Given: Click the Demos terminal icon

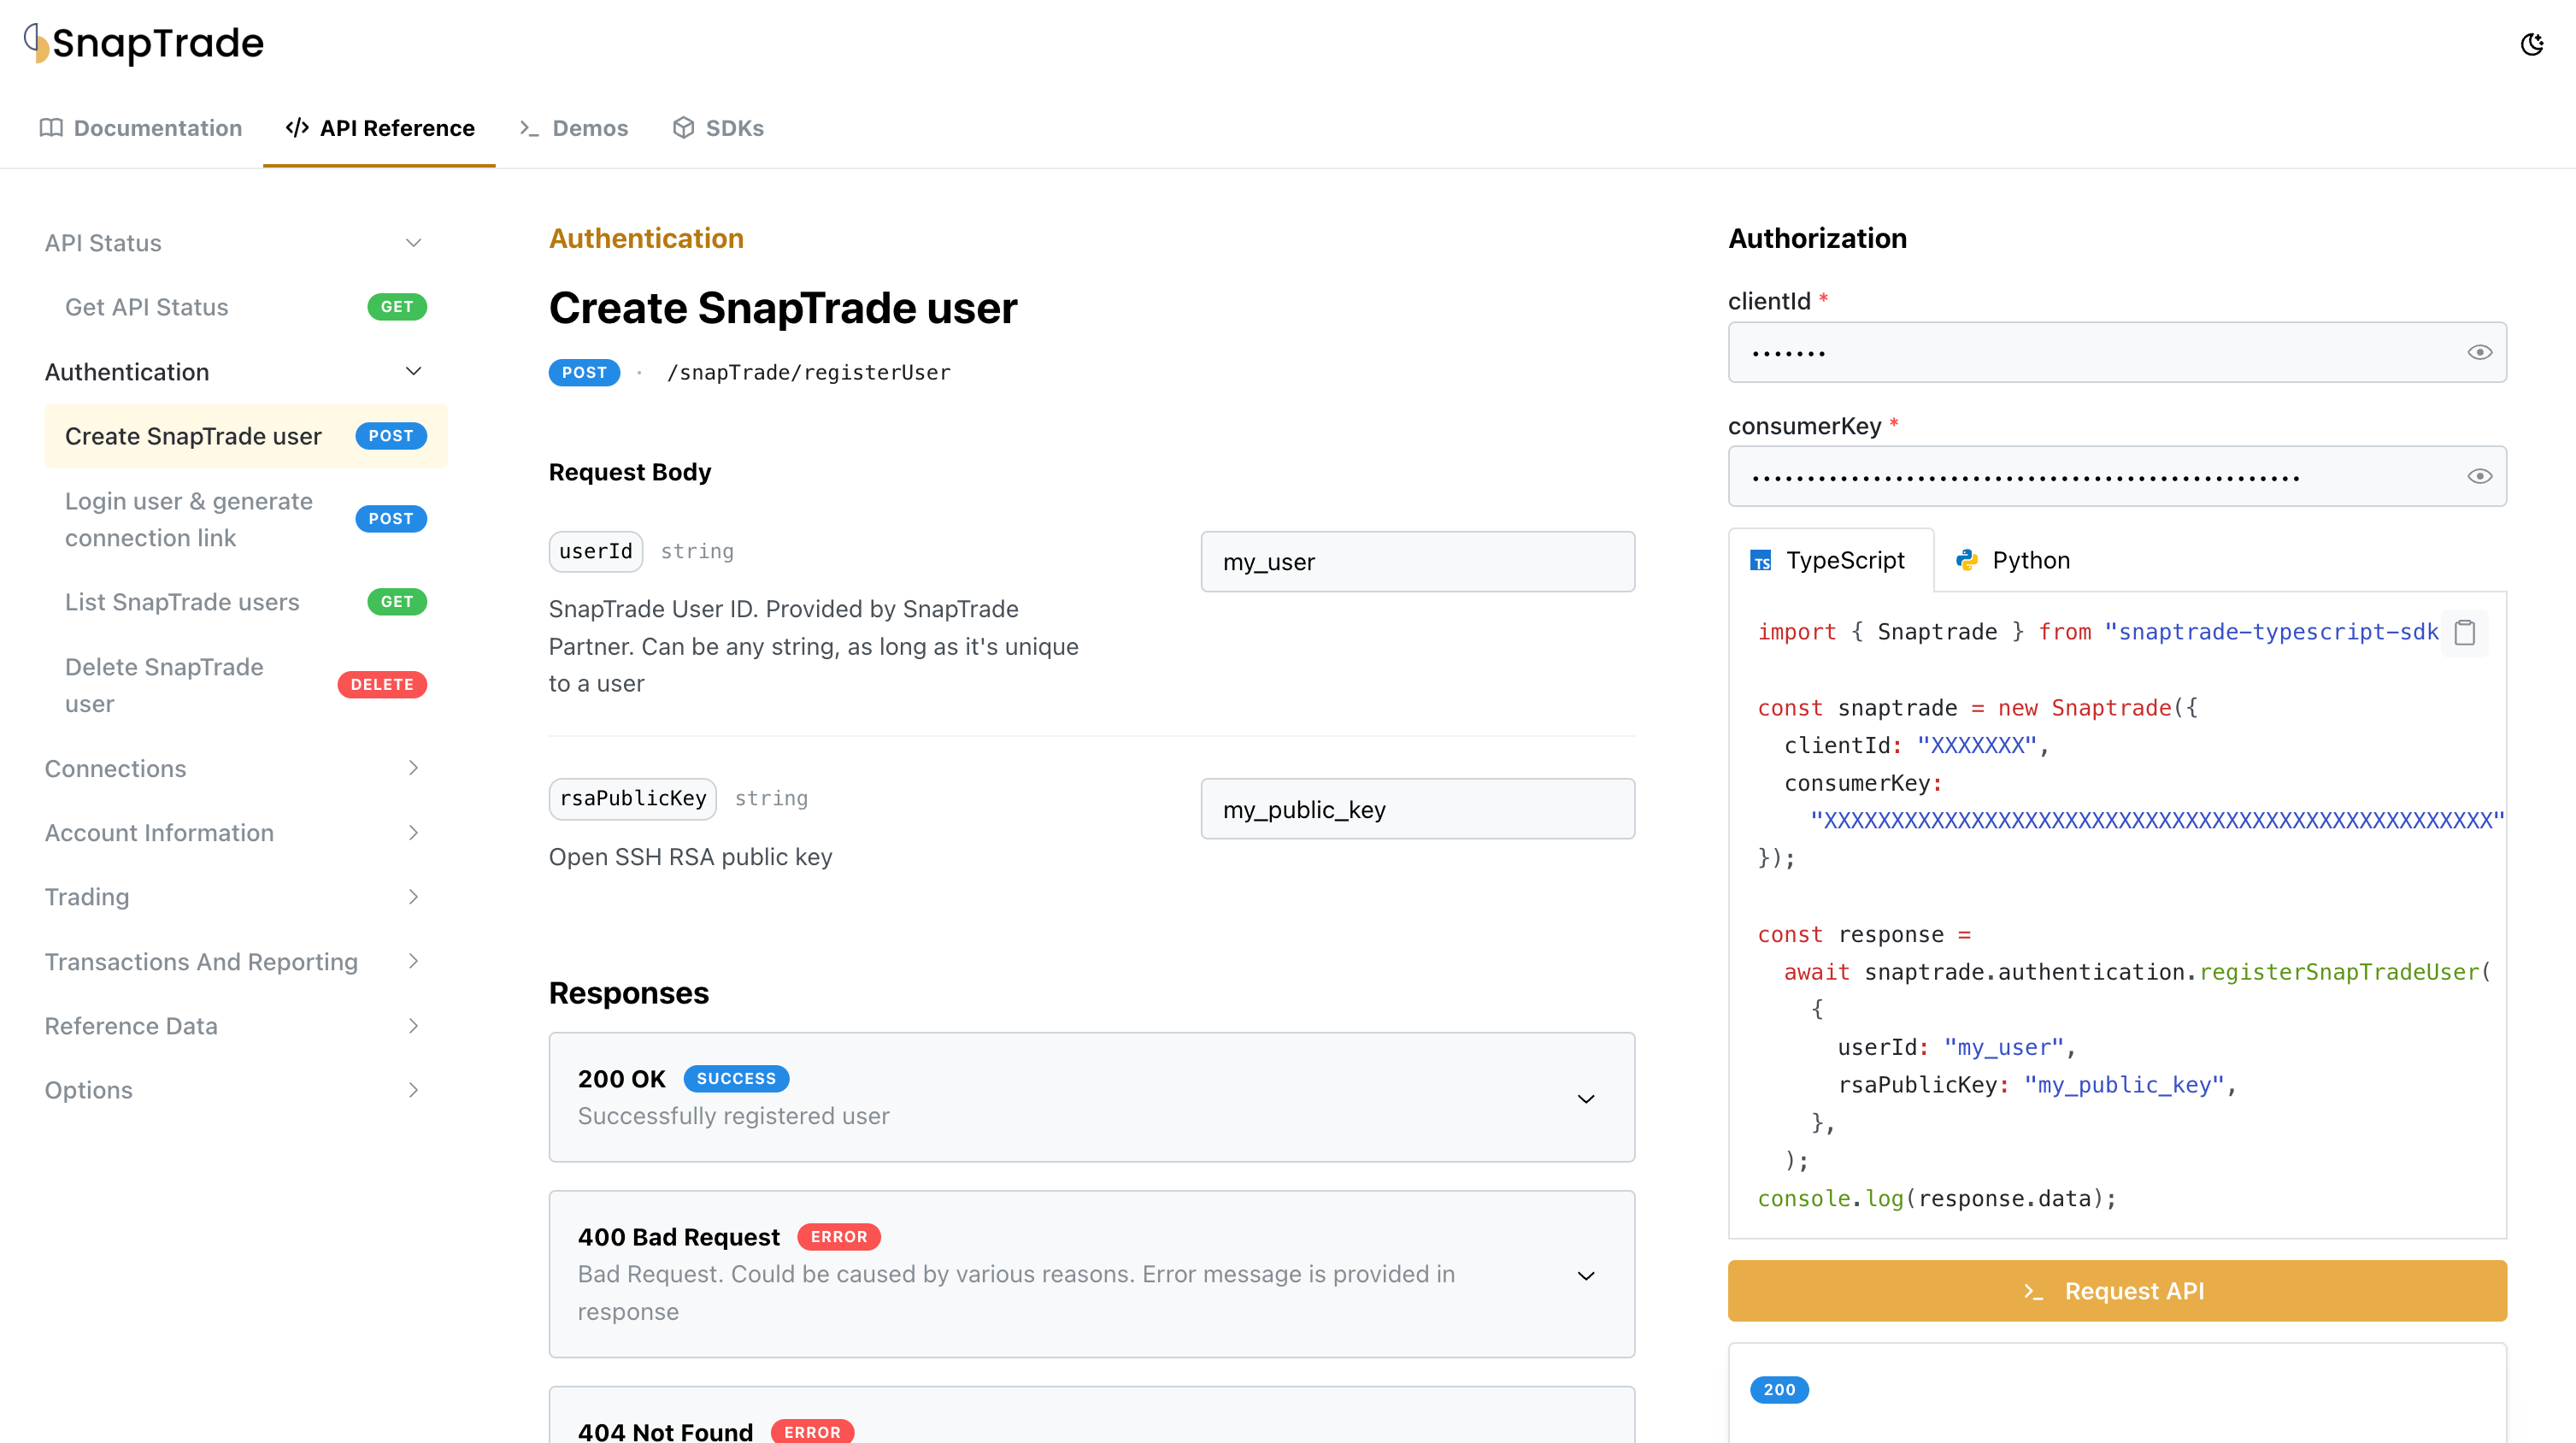Looking at the screenshot, I should (529, 128).
